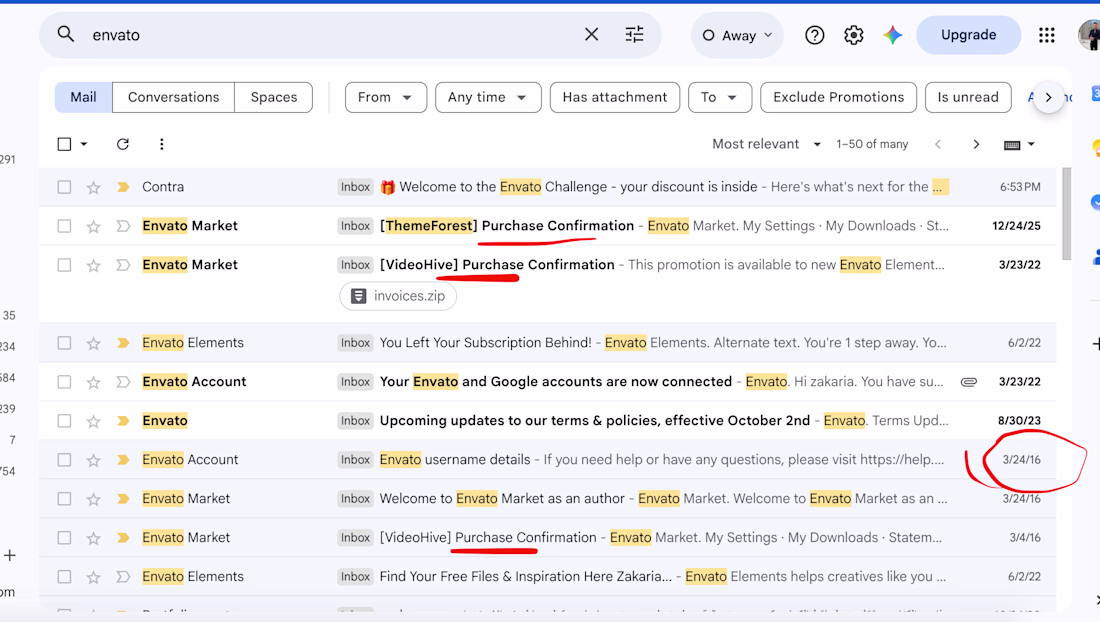
Task: Switch to the Conversations tab
Action: (x=173, y=97)
